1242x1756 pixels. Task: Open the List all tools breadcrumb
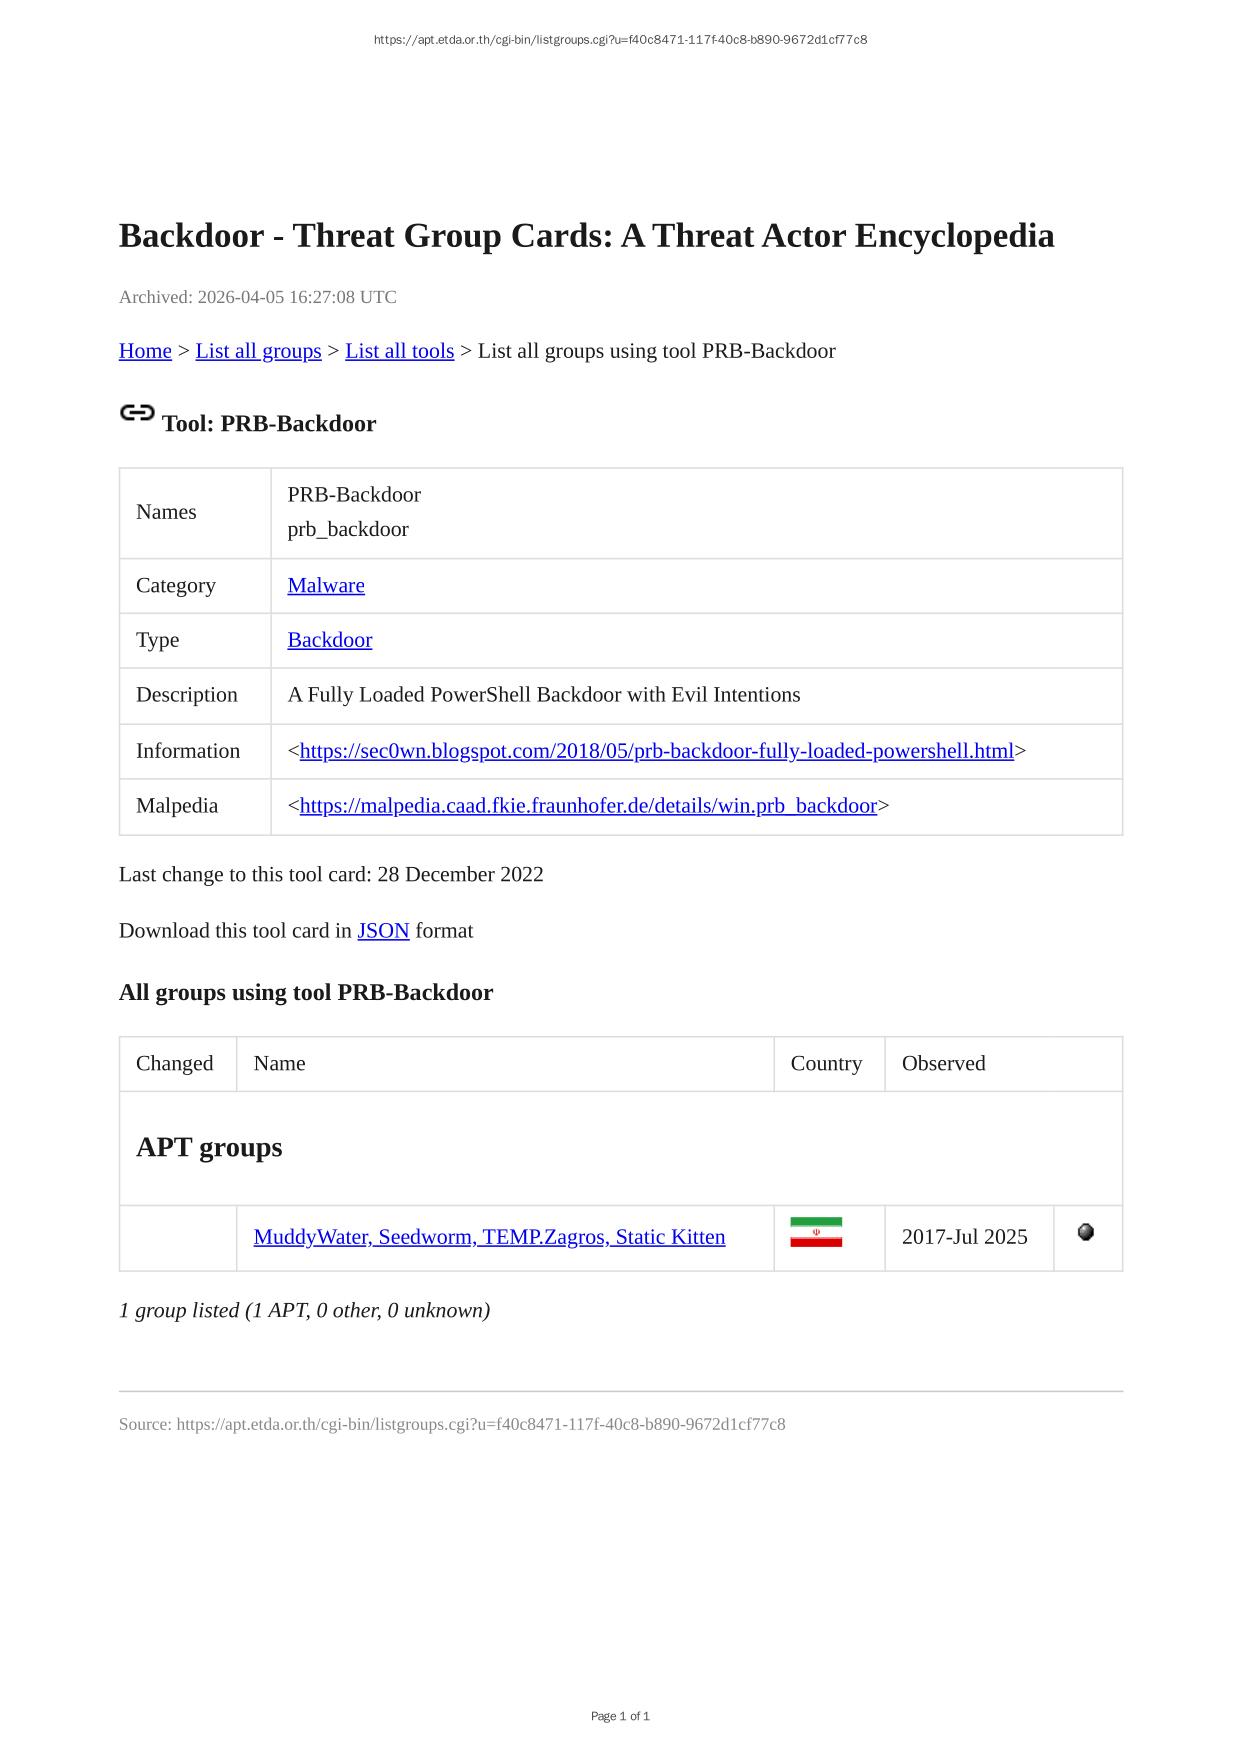coord(399,351)
